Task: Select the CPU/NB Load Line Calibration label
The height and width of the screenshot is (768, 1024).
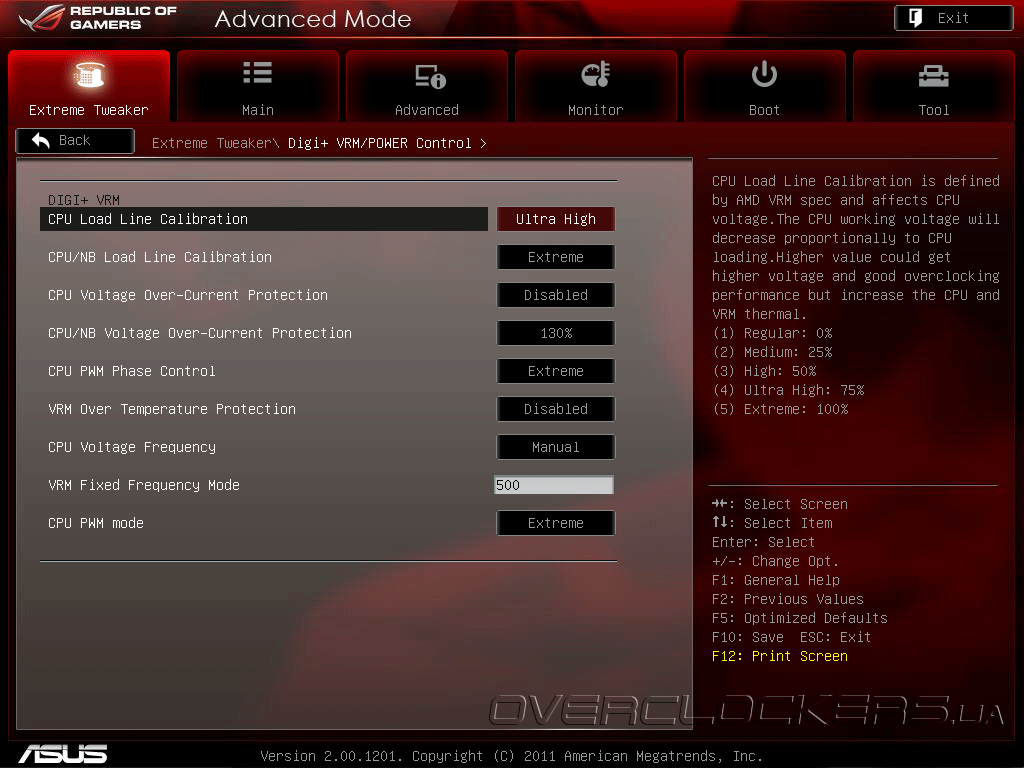Action: (x=160, y=257)
